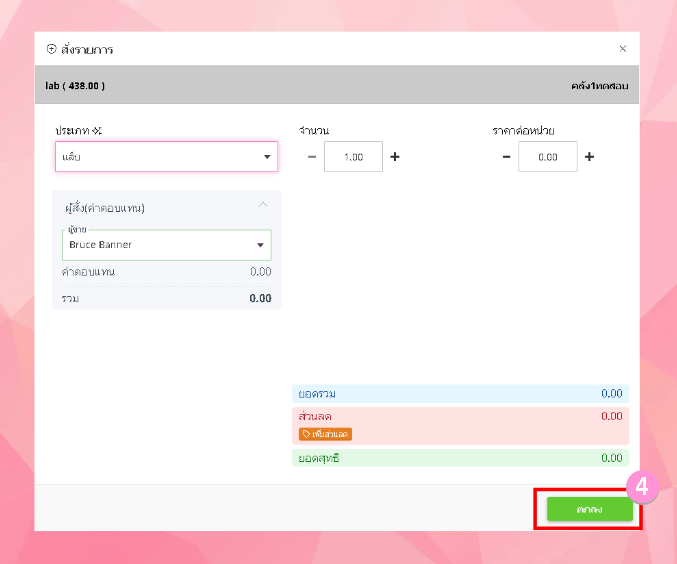Viewport: 677px width, 564px height.
Task: Click the รวม bold value 0.00
Action: (260, 298)
